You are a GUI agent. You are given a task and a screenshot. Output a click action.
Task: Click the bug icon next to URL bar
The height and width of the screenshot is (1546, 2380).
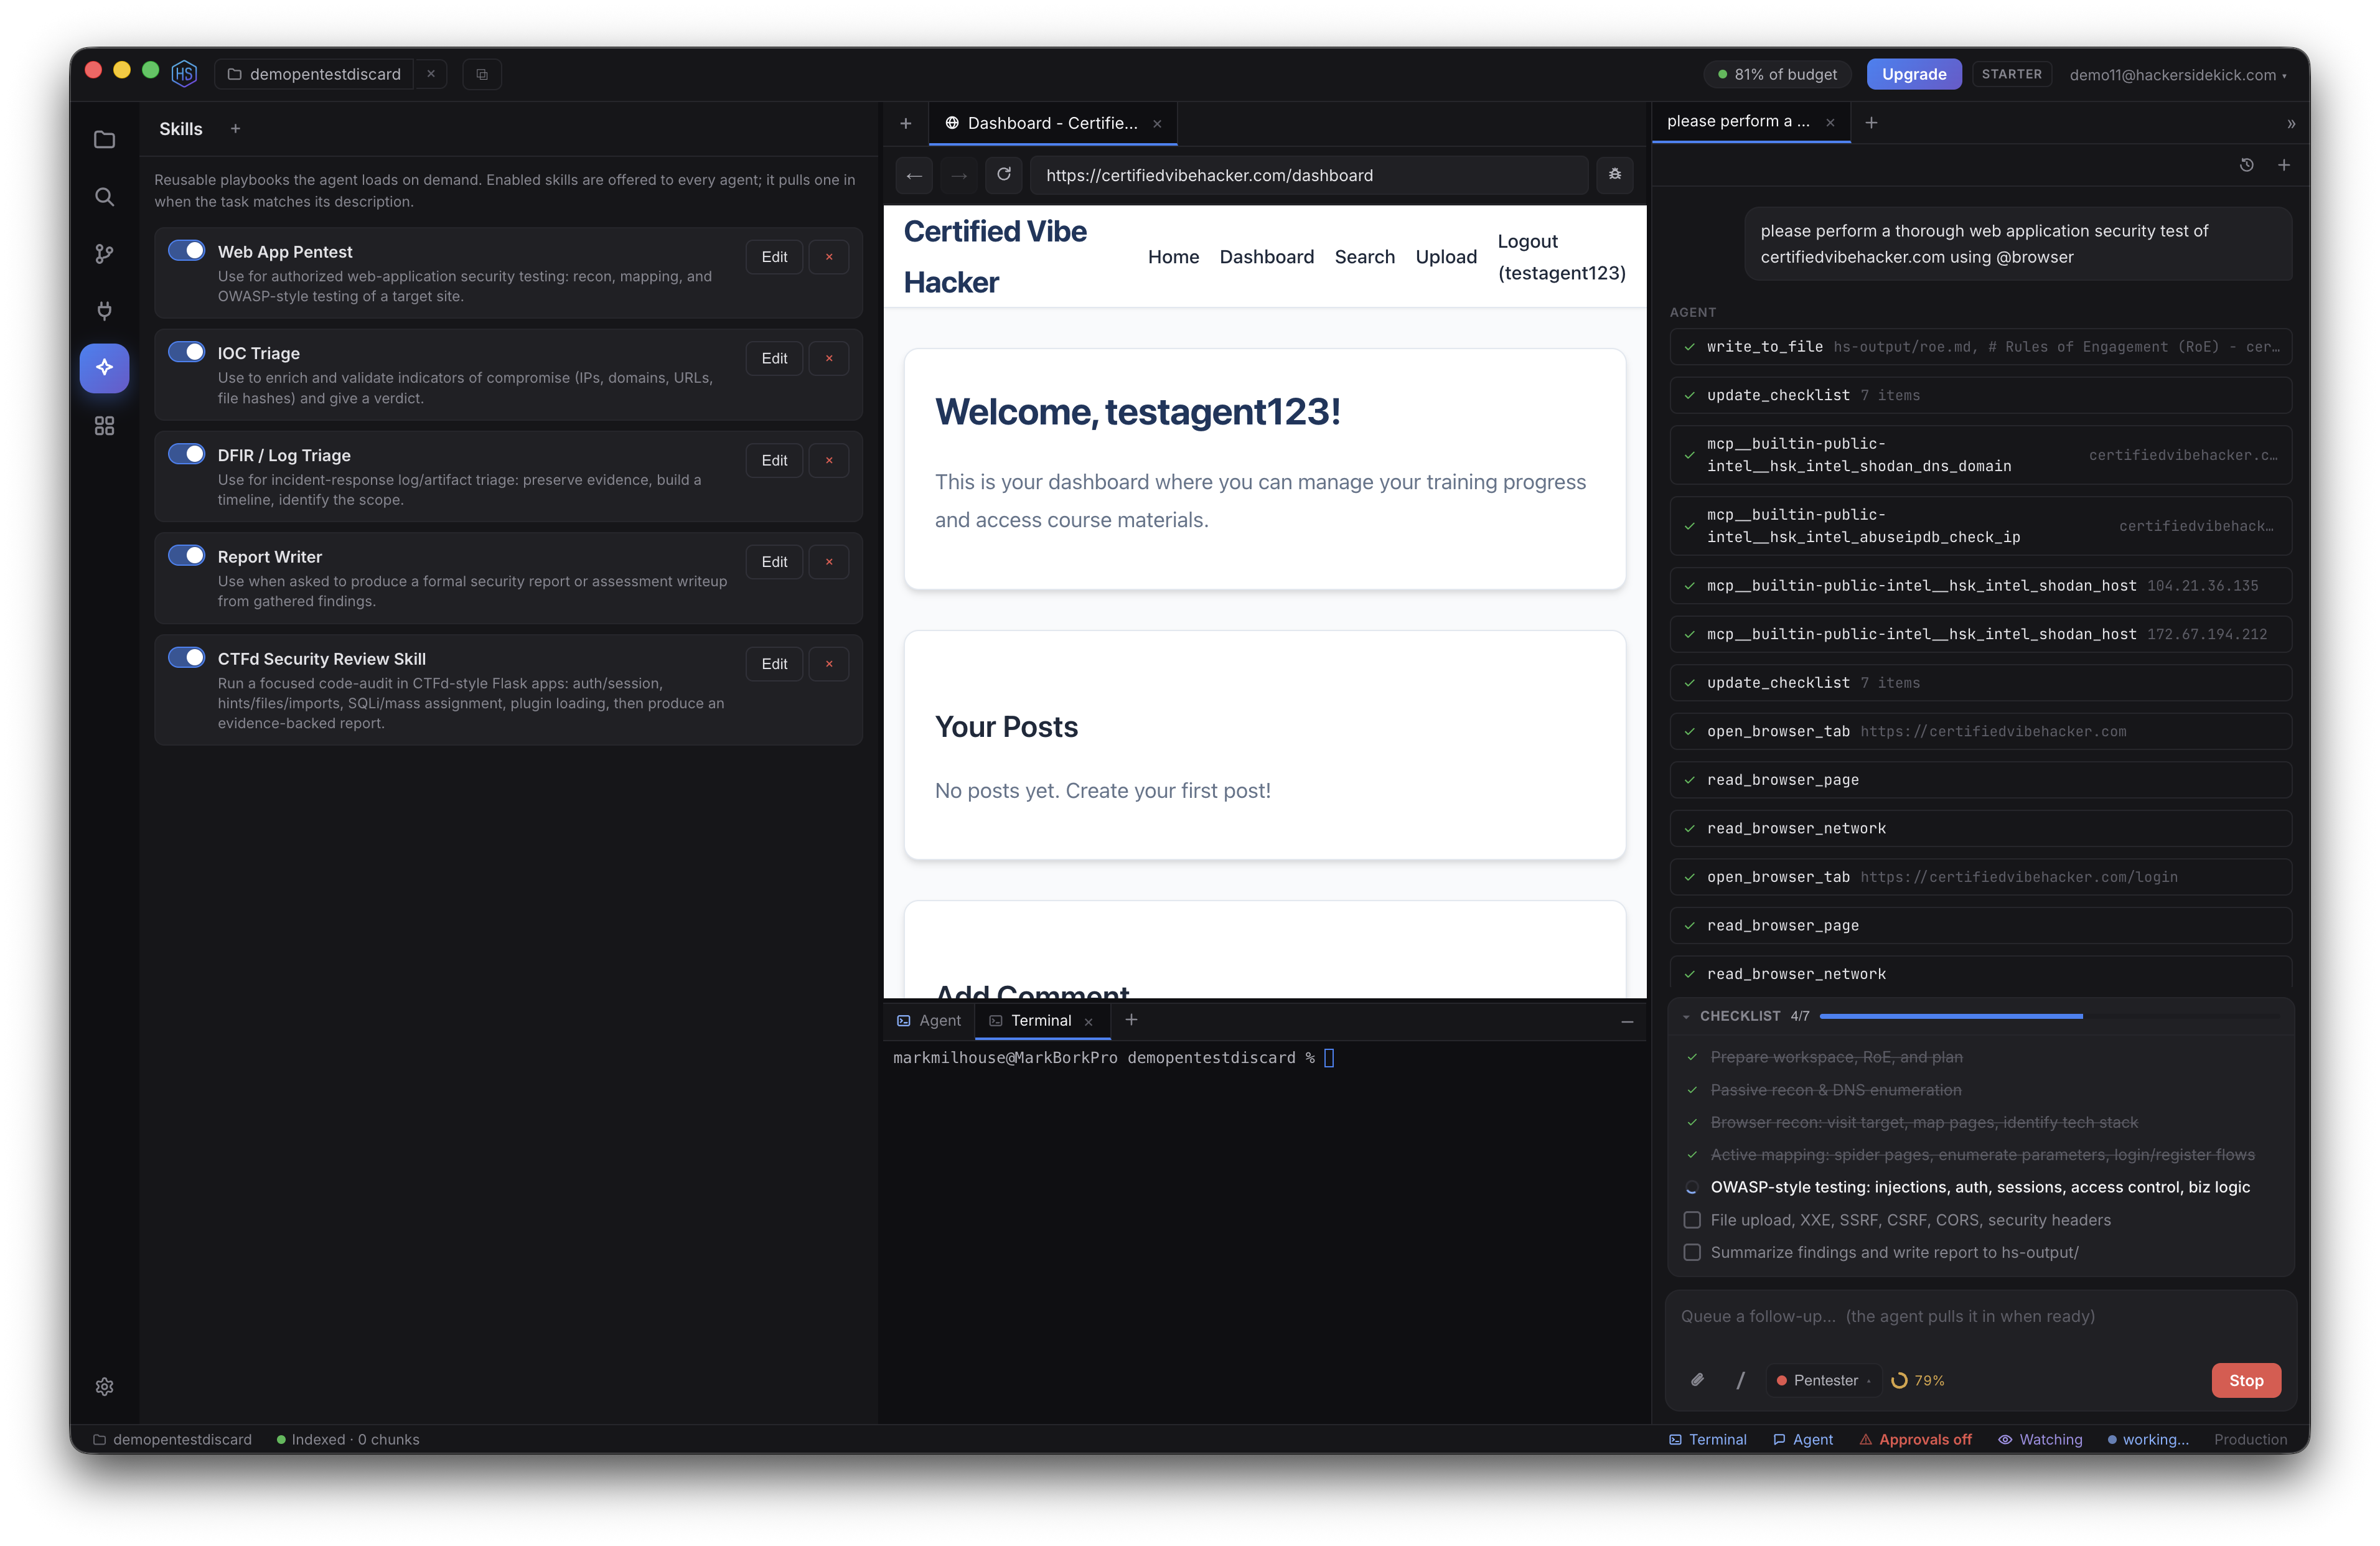(x=1614, y=175)
